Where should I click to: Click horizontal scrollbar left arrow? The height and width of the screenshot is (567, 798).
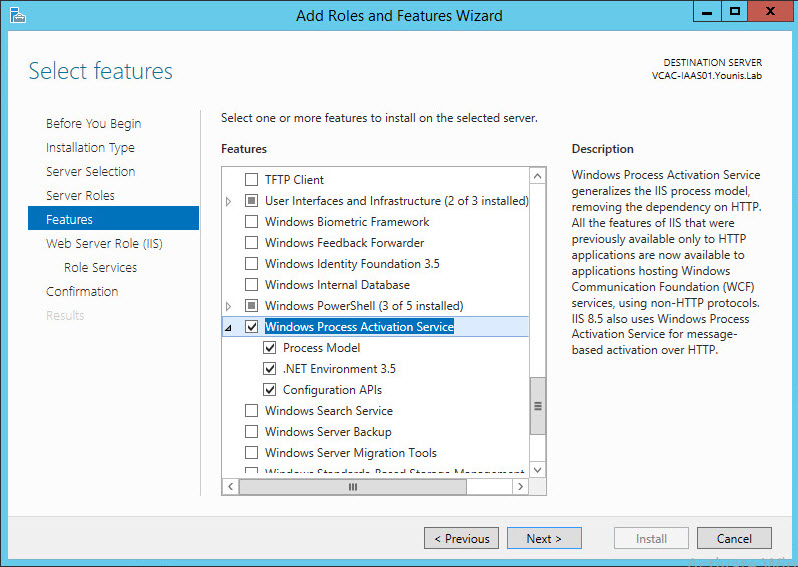click(x=230, y=486)
